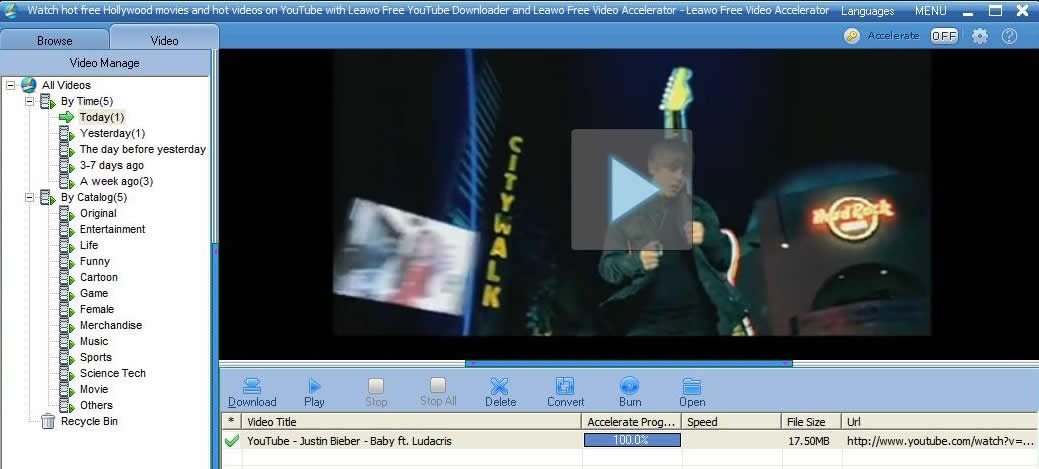
Task: Click the Delete toolbar icon
Action: [x=500, y=386]
